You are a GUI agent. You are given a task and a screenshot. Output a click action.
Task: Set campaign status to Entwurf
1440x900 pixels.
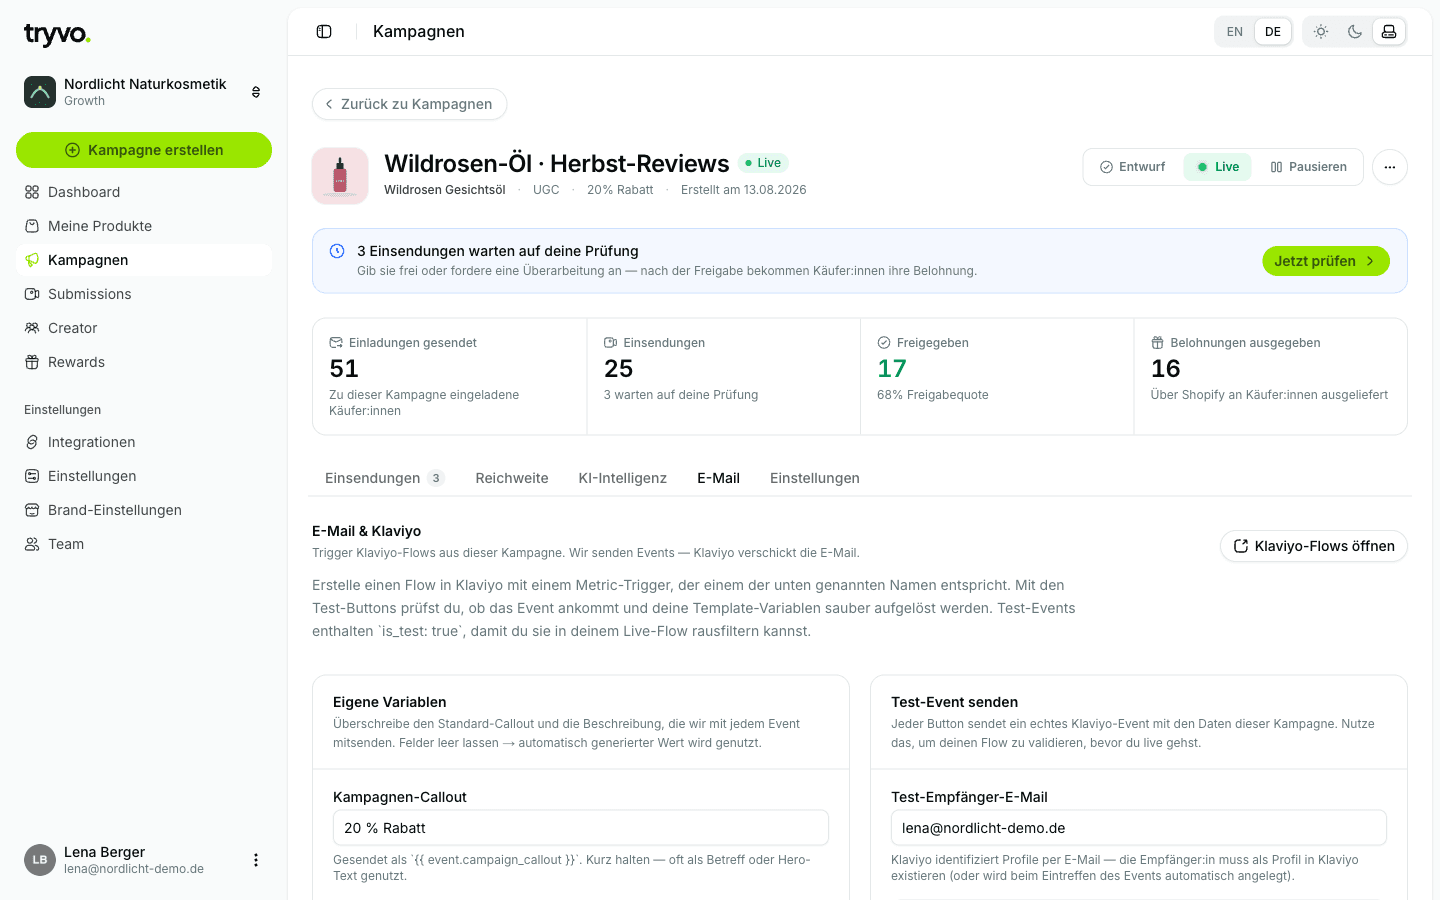(x=1133, y=167)
